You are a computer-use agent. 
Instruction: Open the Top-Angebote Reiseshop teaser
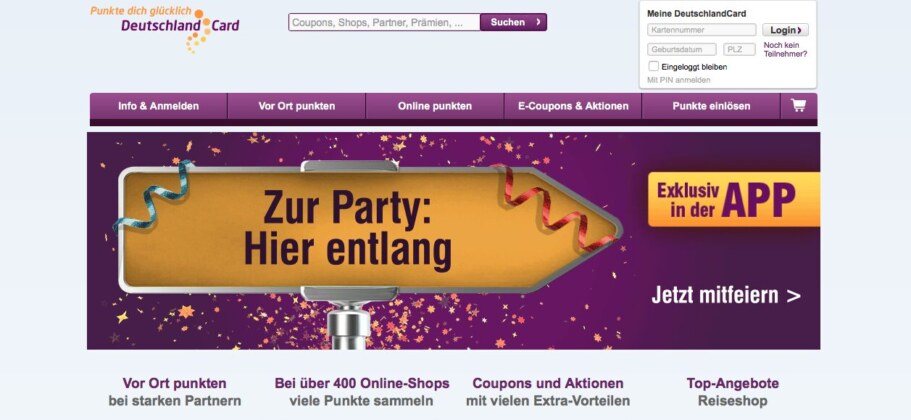732,392
